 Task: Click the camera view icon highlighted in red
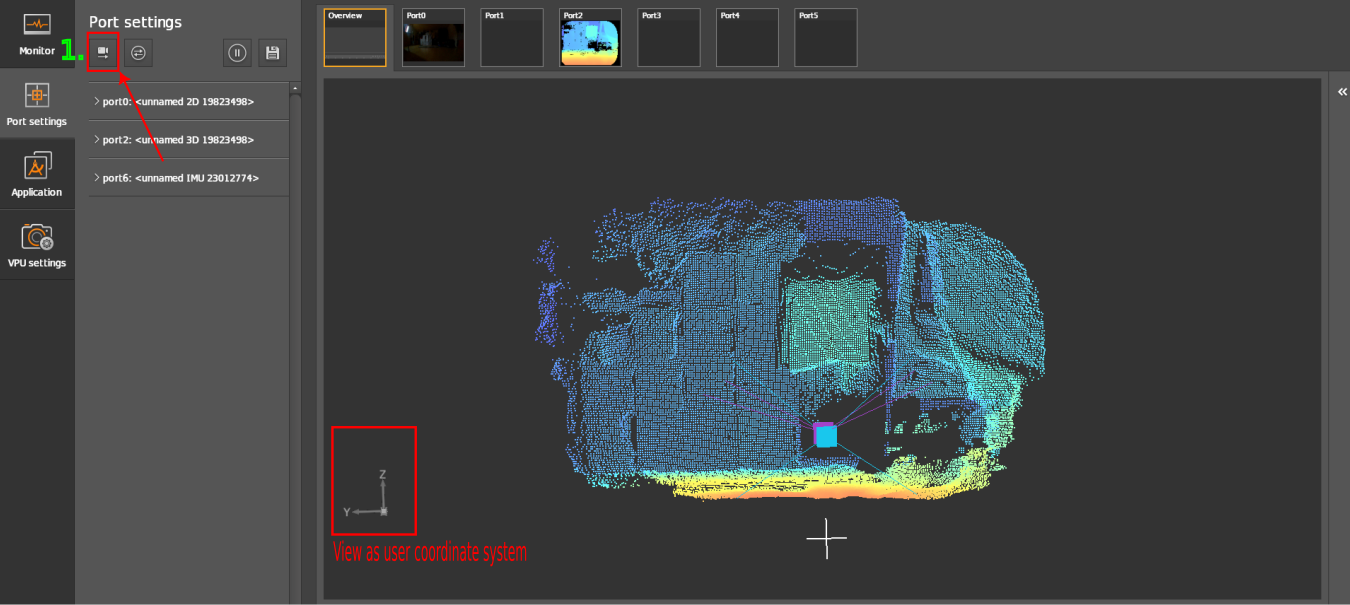click(x=103, y=52)
